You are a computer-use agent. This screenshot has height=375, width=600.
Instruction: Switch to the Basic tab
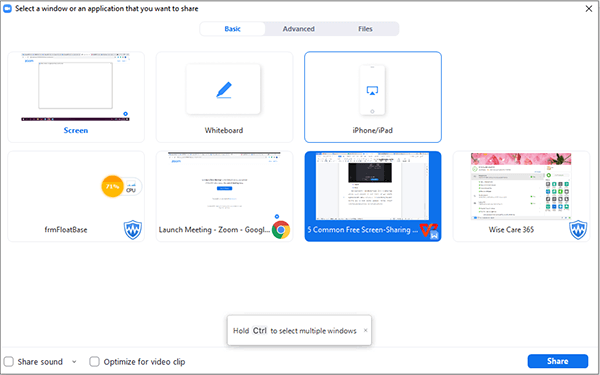pos(232,29)
